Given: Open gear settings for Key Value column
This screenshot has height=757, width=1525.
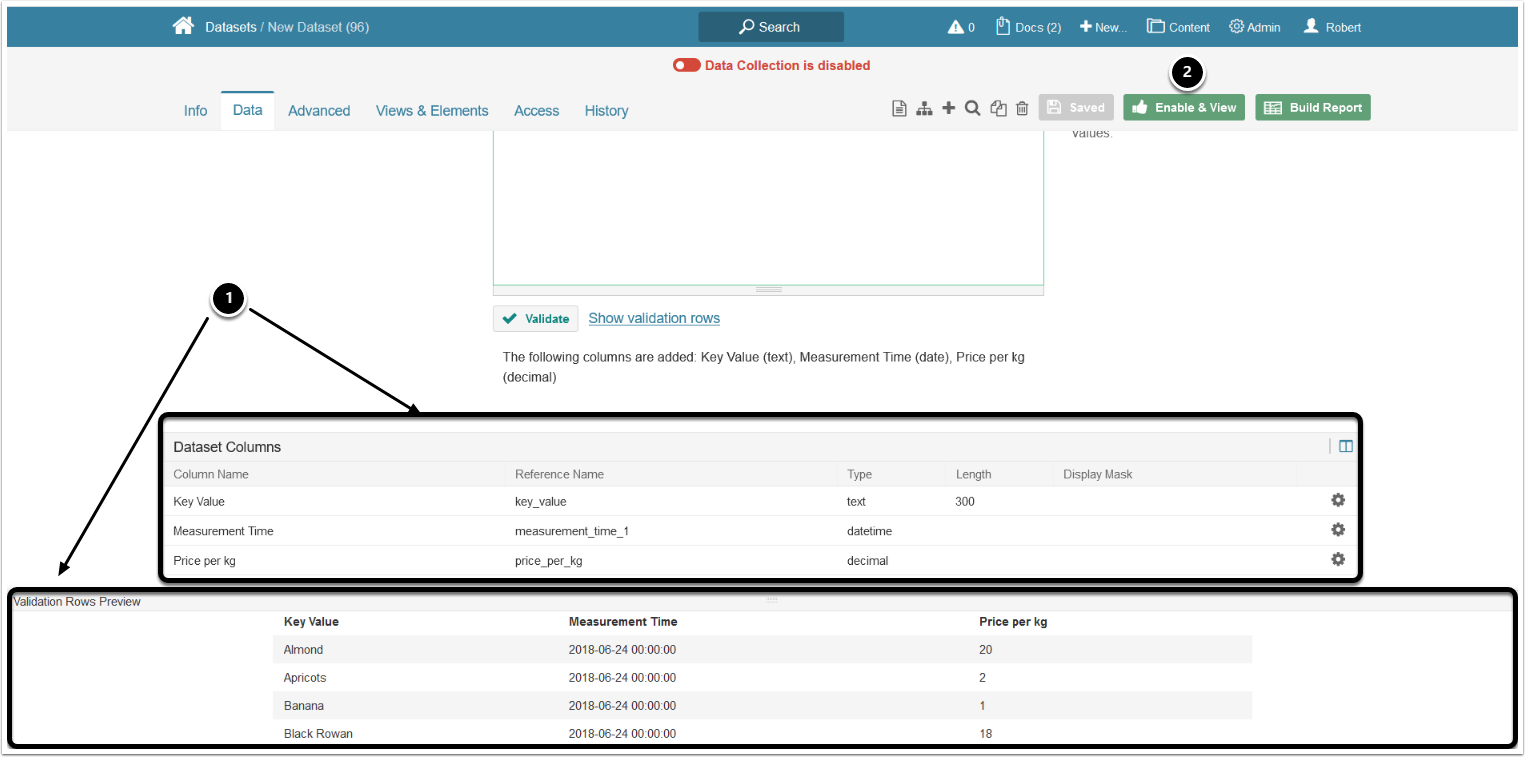Looking at the screenshot, I should [1338, 500].
